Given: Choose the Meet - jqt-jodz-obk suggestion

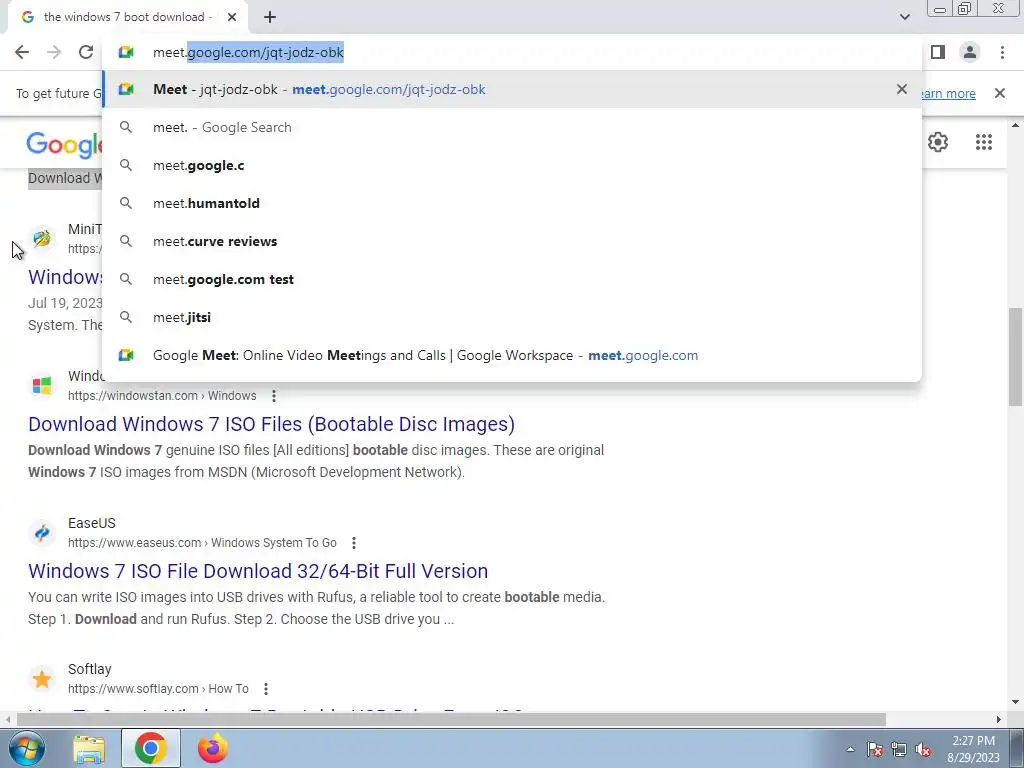Looking at the screenshot, I should (x=512, y=89).
